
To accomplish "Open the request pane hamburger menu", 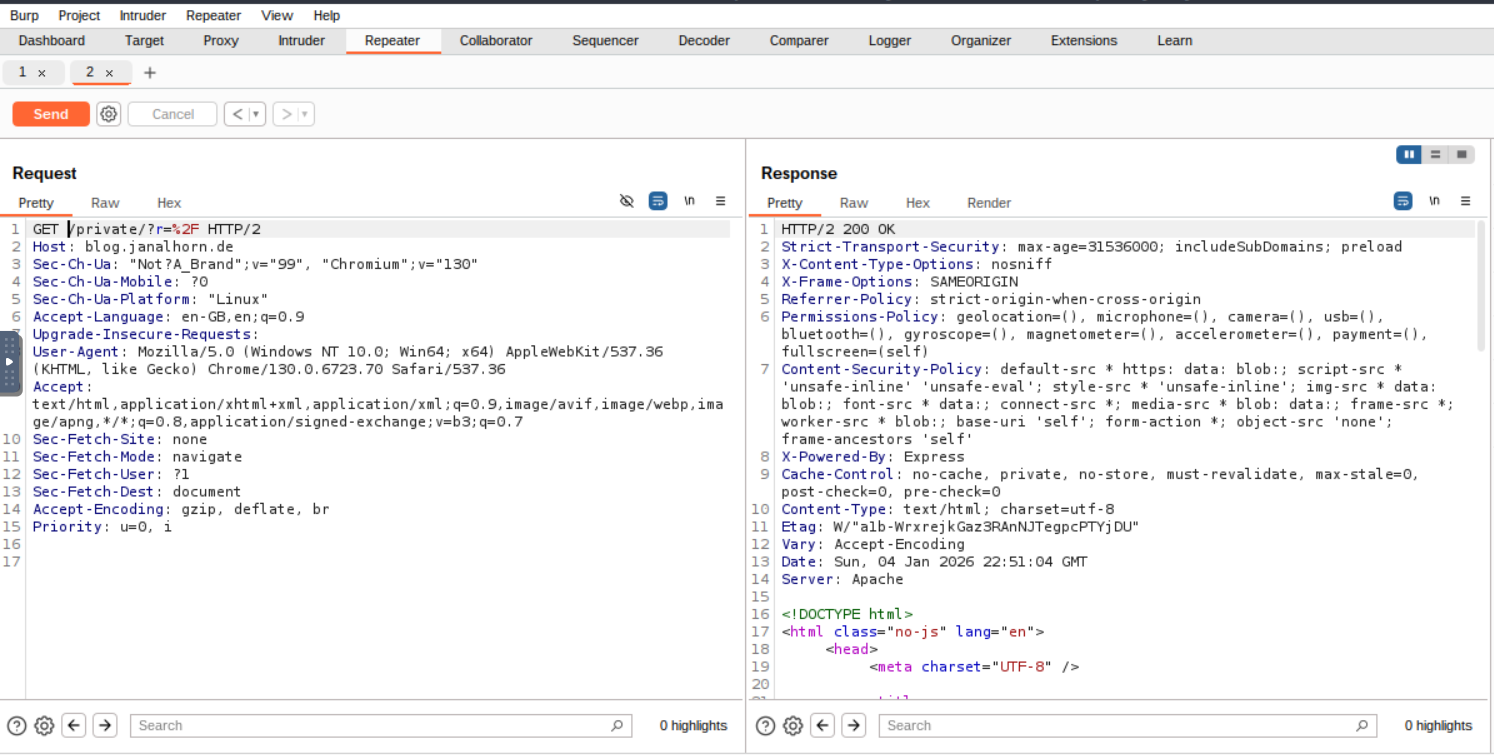I will coord(720,201).
